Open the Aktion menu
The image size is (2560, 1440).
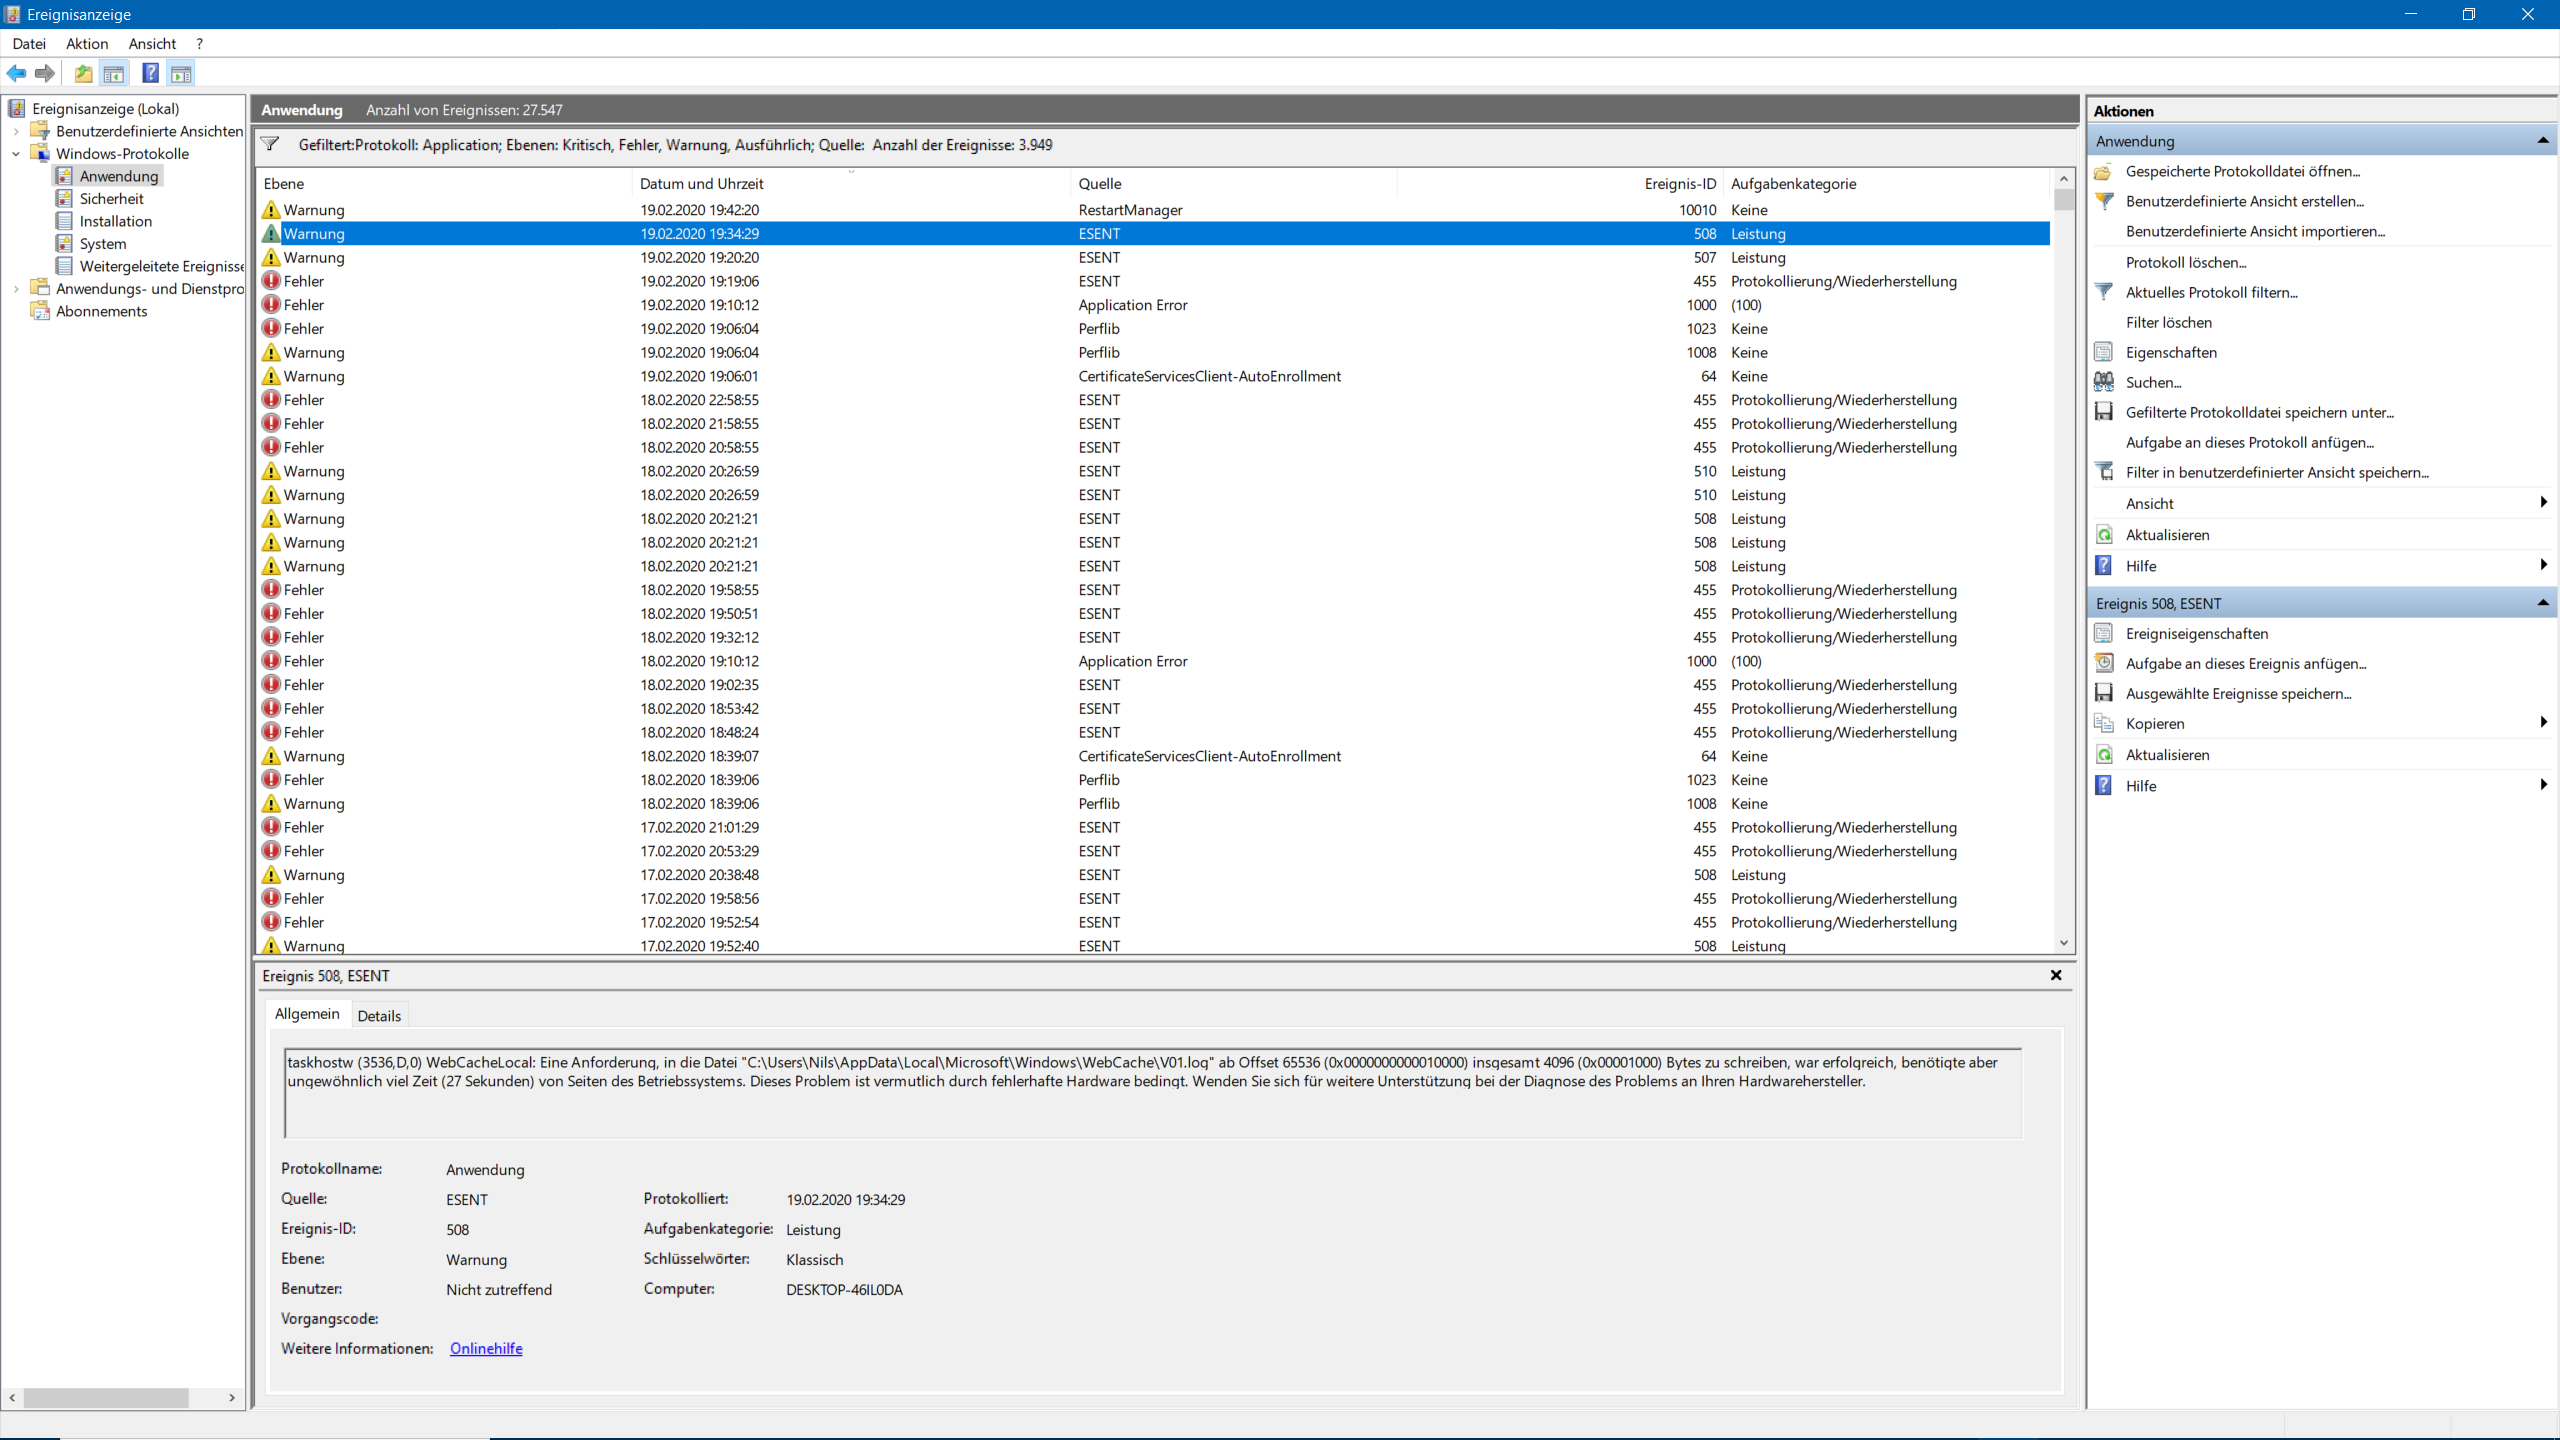coord(87,44)
